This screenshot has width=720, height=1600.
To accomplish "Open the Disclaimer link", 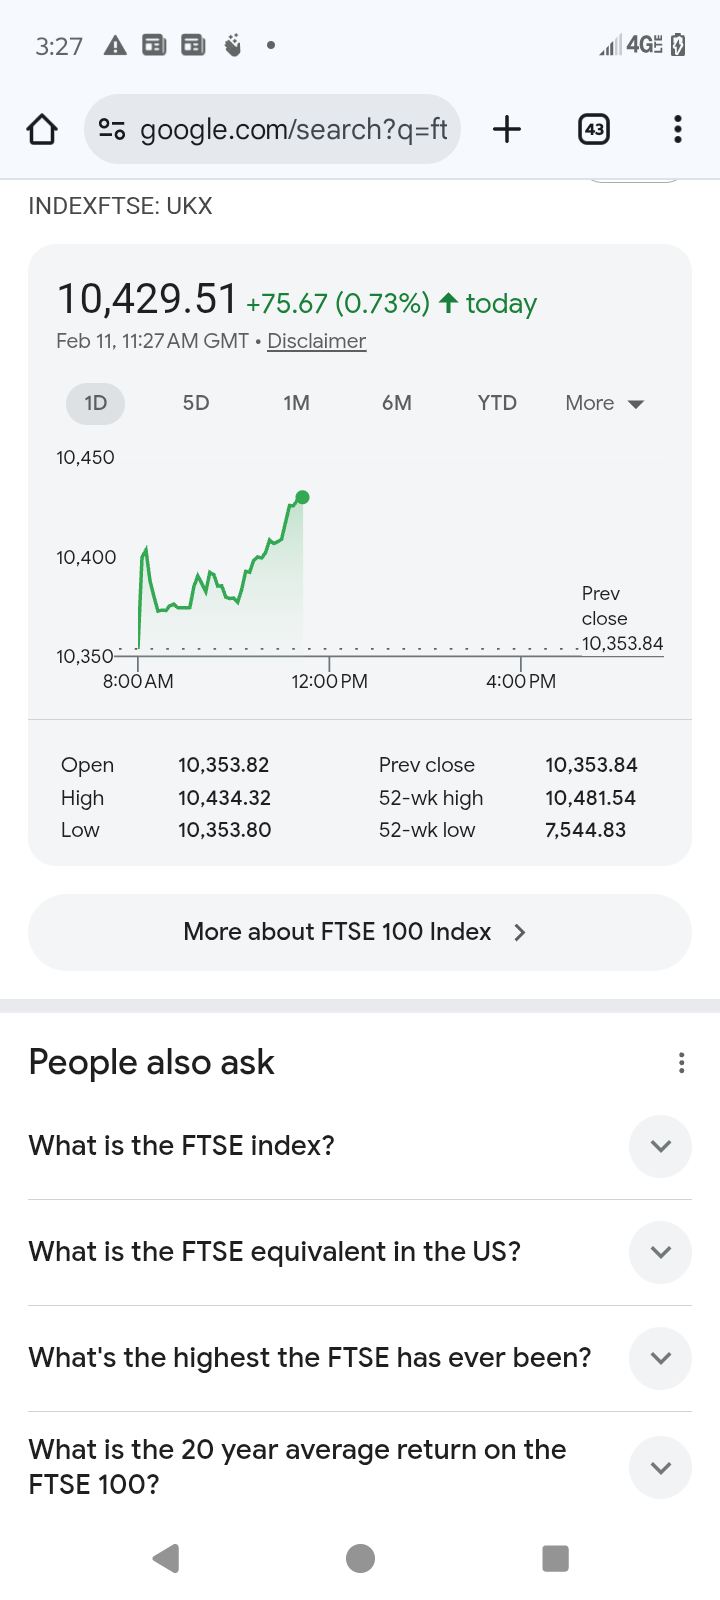I will (x=316, y=341).
